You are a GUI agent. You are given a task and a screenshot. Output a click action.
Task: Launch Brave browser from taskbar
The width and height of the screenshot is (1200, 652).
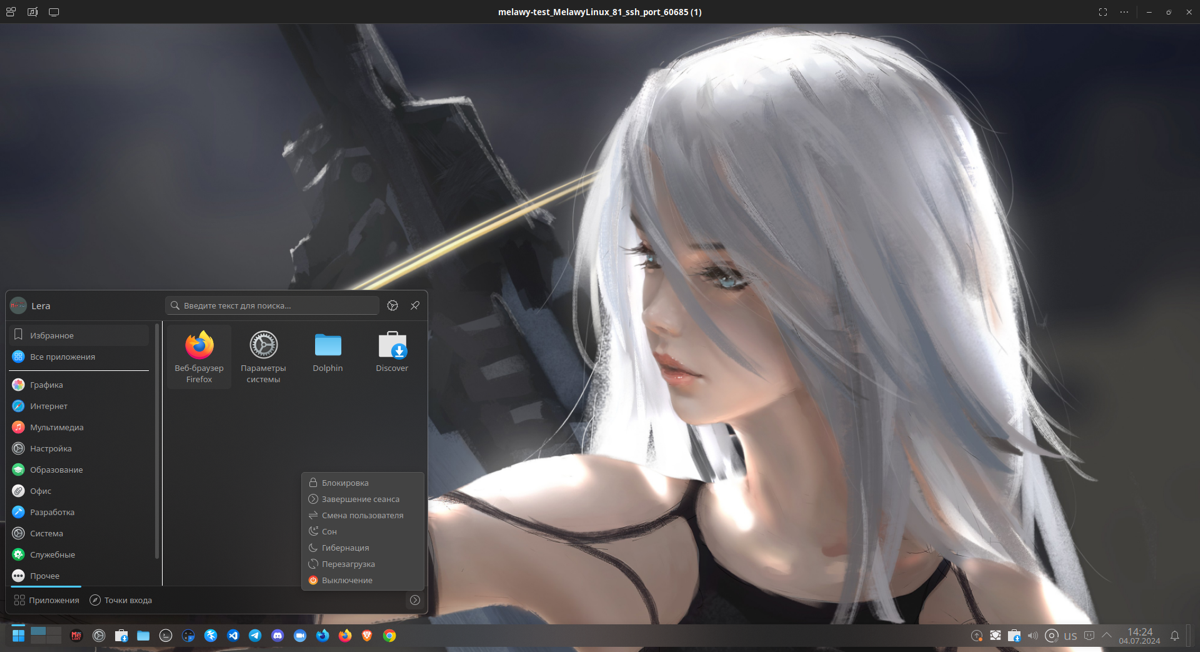point(367,636)
